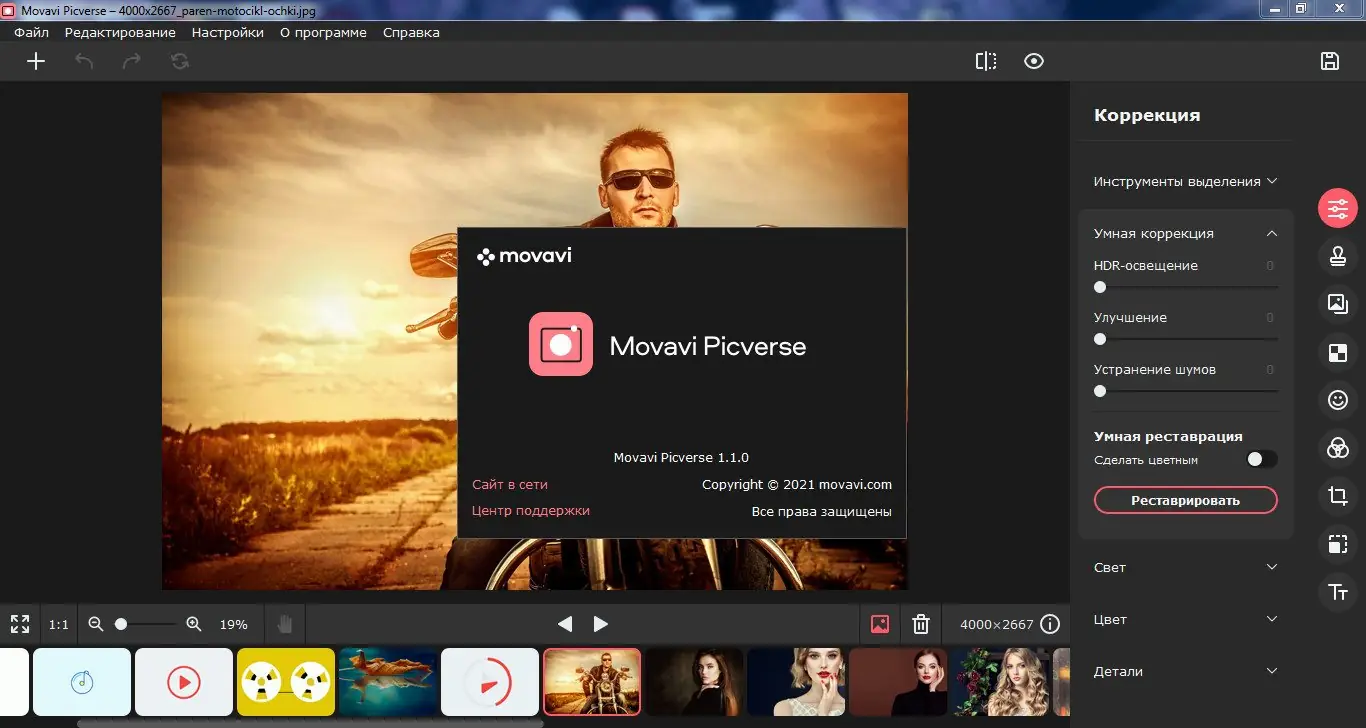Click the Центр поддержки link
The height and width of the screenshot is (728, 1366).
tap(531, 511)
